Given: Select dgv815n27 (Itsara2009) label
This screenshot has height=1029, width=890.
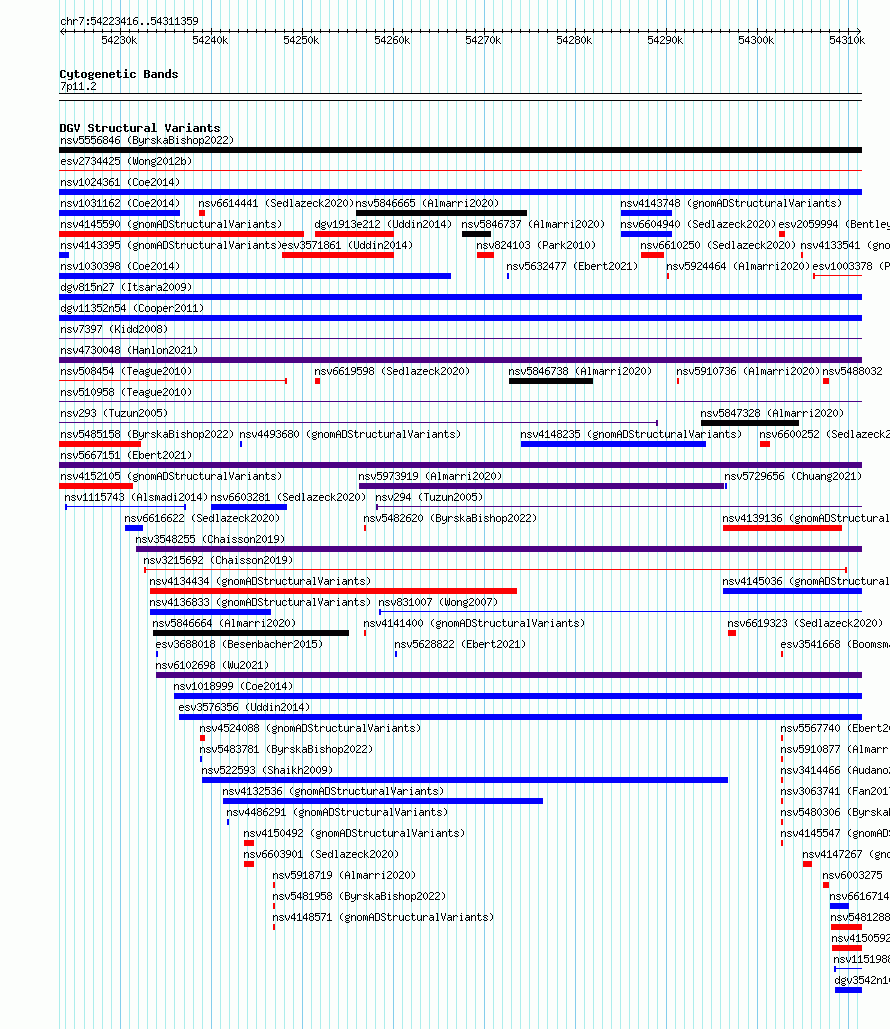Looking at the screenshot, I should [x=126, y=287].
